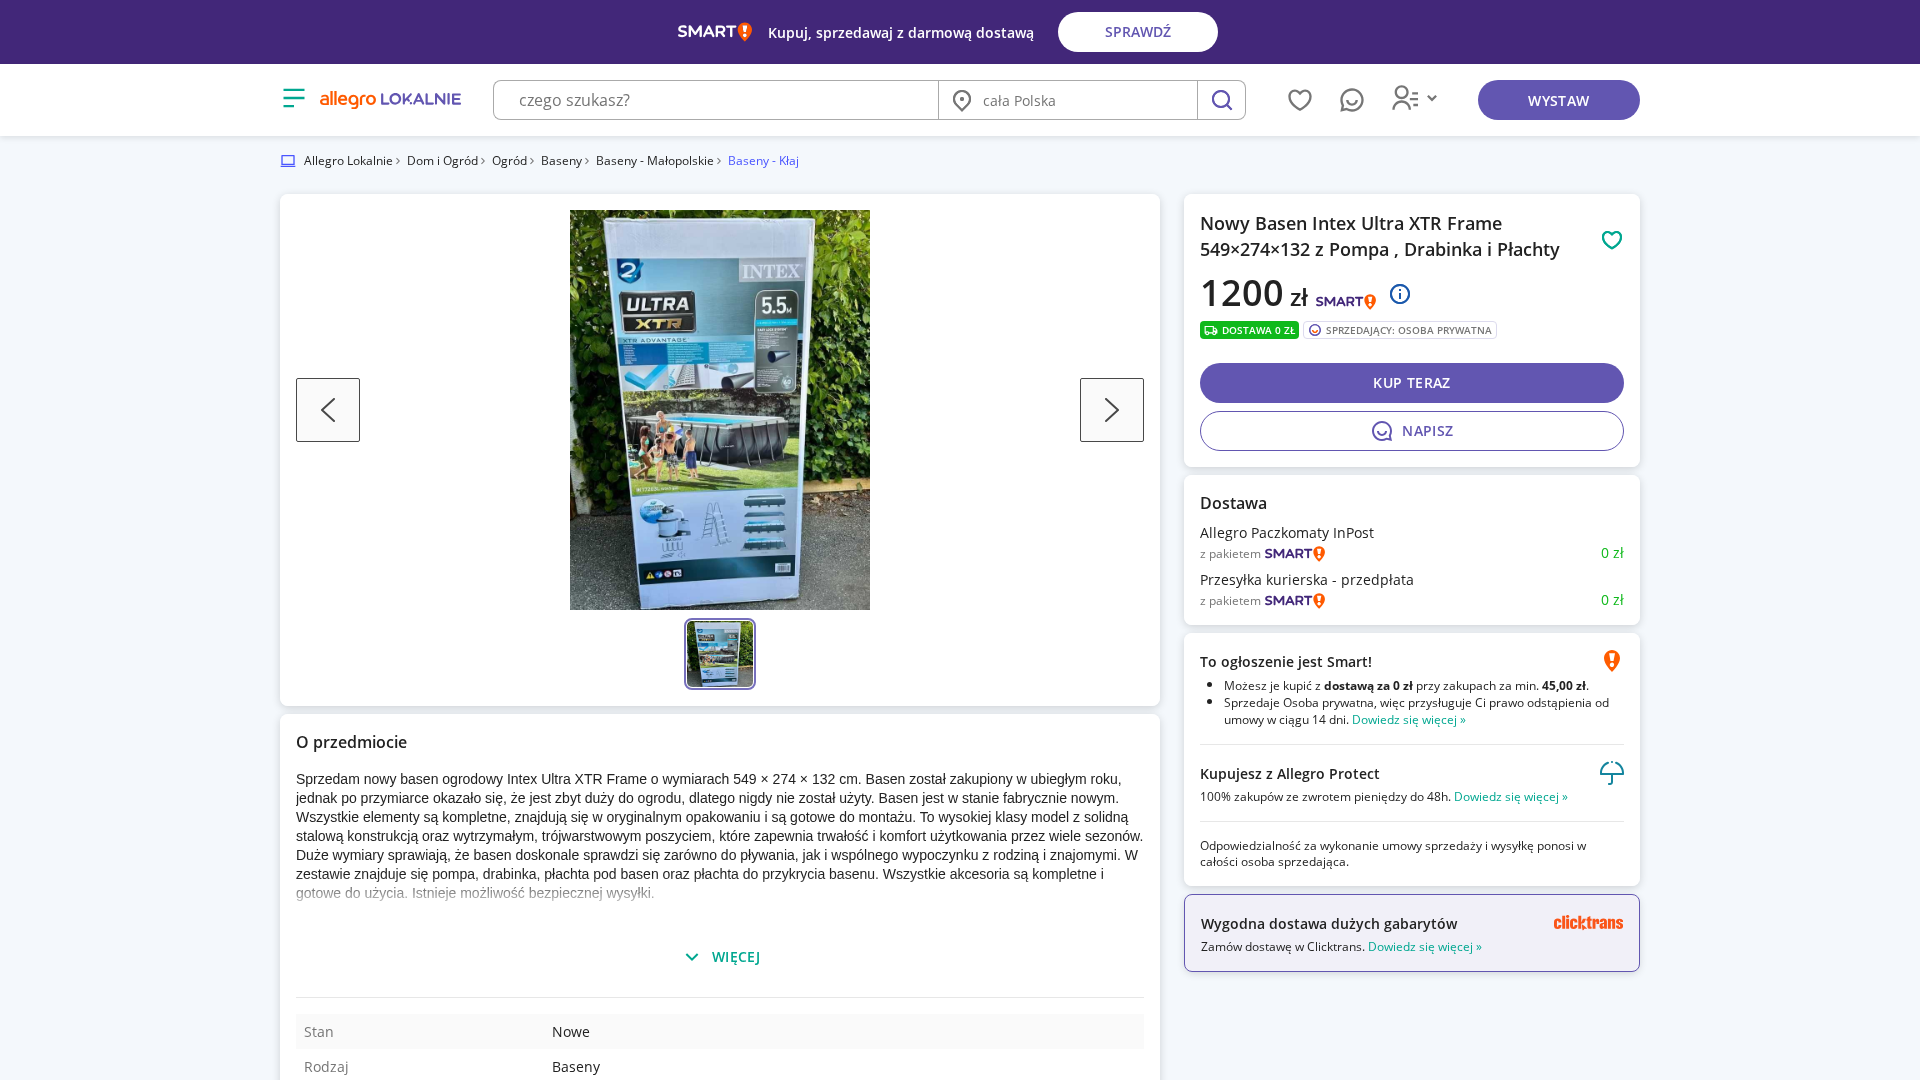Image resolution: width=1920 pixels, height=1080 pixels.
Task: Open Clicktrans 'Dowiedz się więcej' link
Action: 1425,947
